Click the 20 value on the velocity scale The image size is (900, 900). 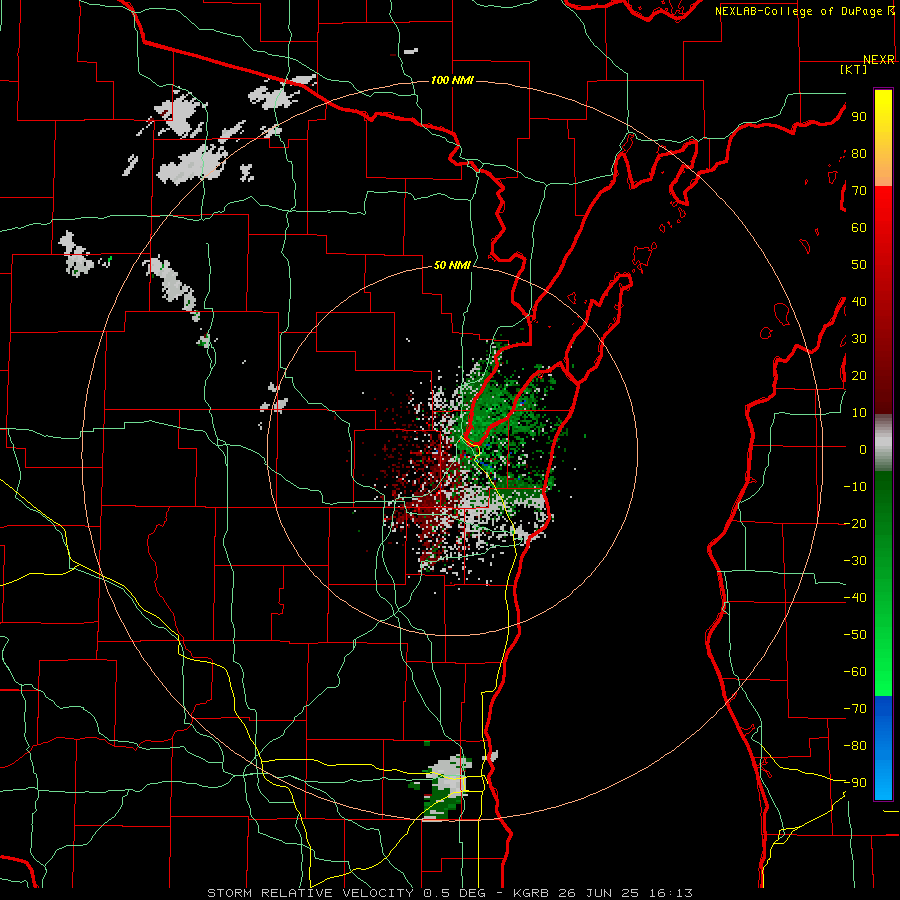859,375
